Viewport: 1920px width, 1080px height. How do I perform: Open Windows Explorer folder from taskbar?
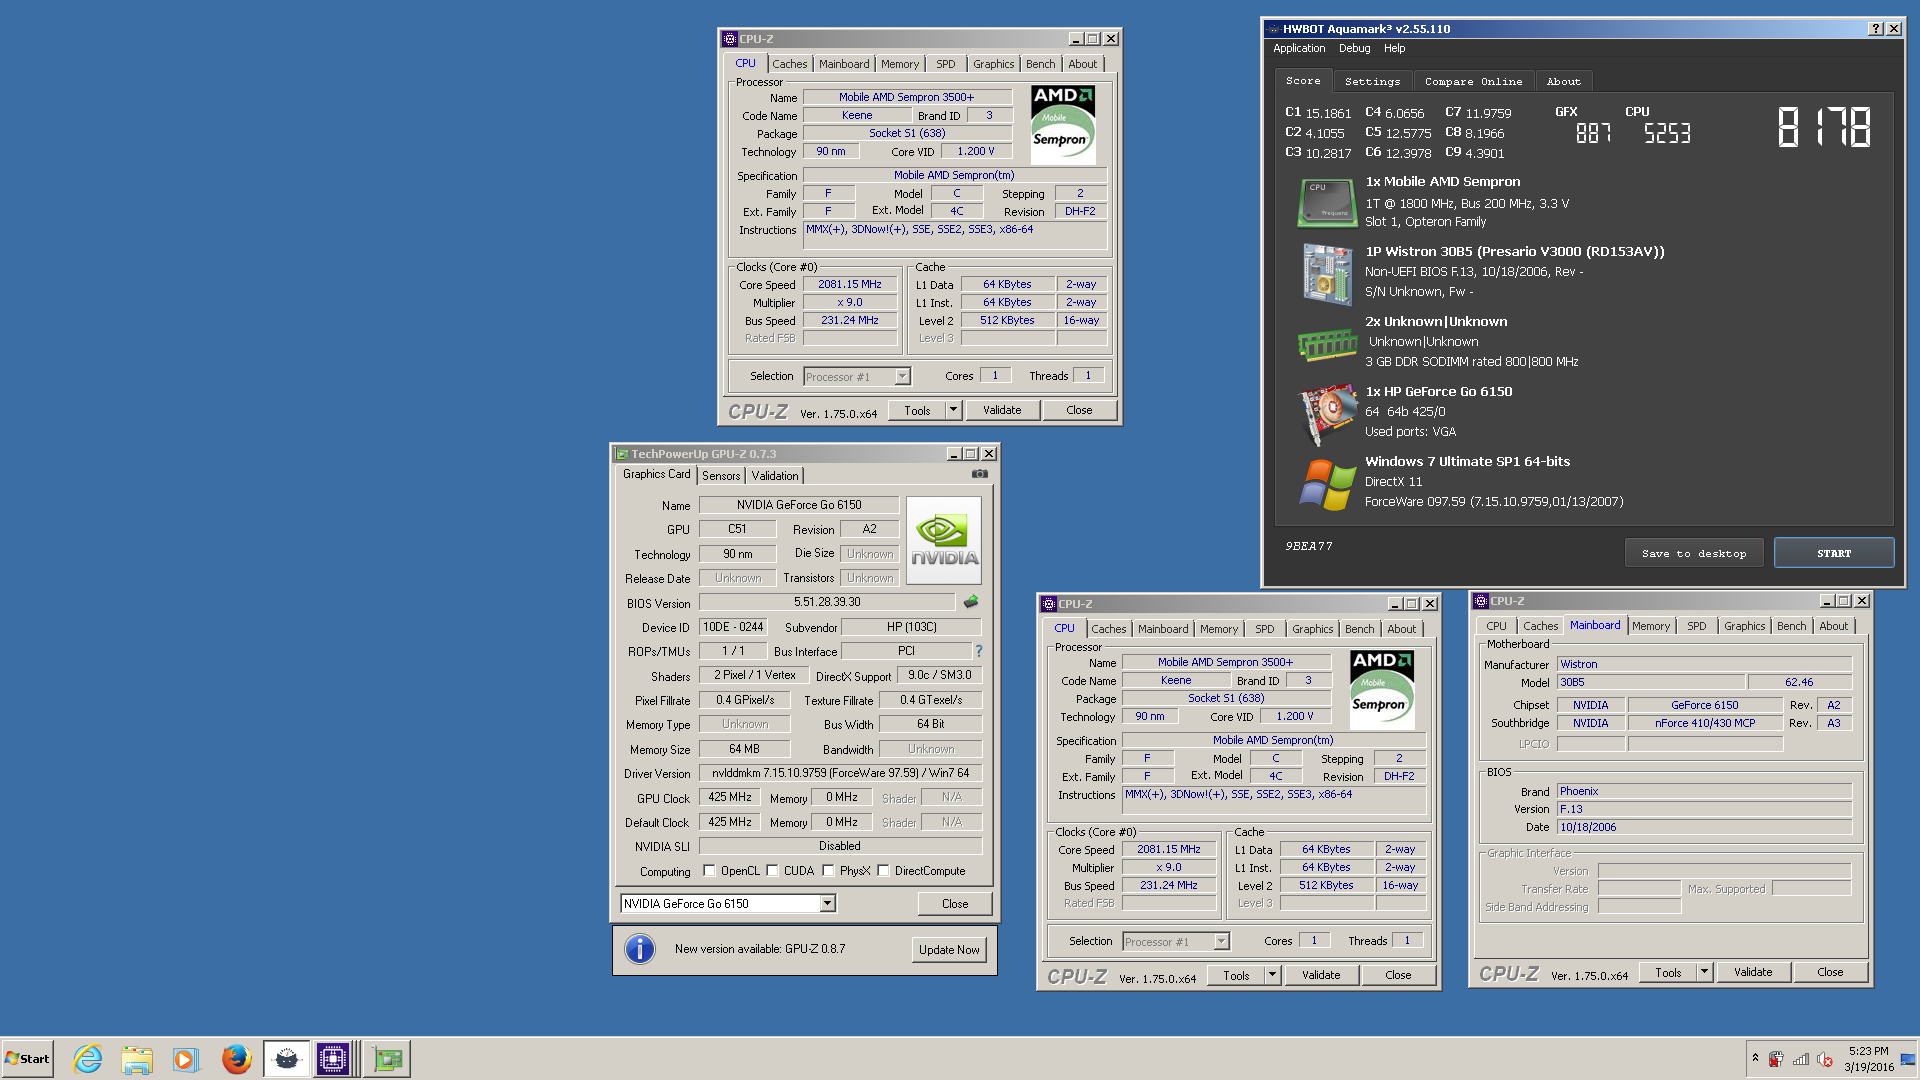[137, 1059]
